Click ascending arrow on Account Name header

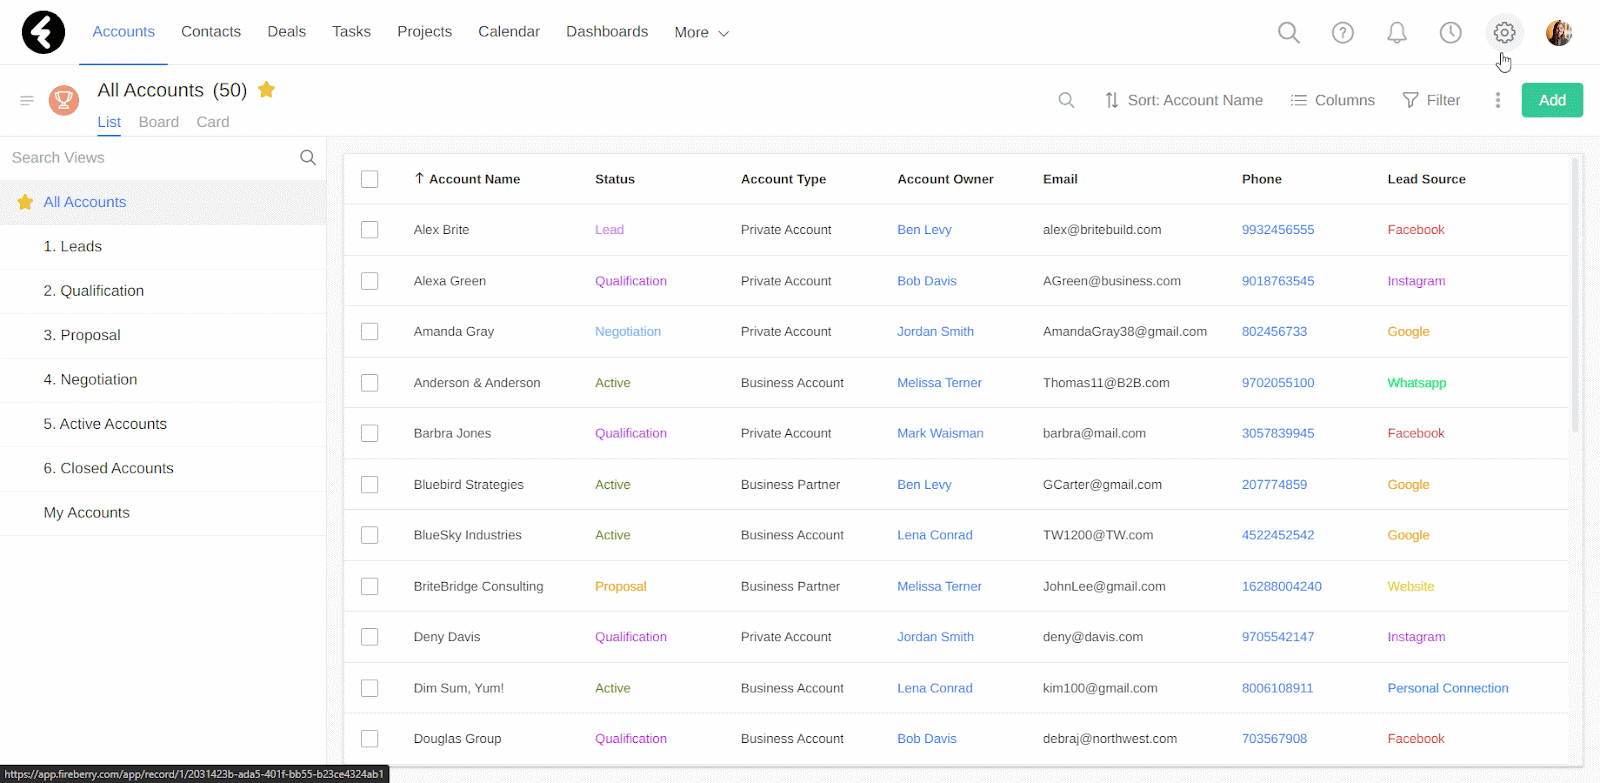tap(419, 178)
